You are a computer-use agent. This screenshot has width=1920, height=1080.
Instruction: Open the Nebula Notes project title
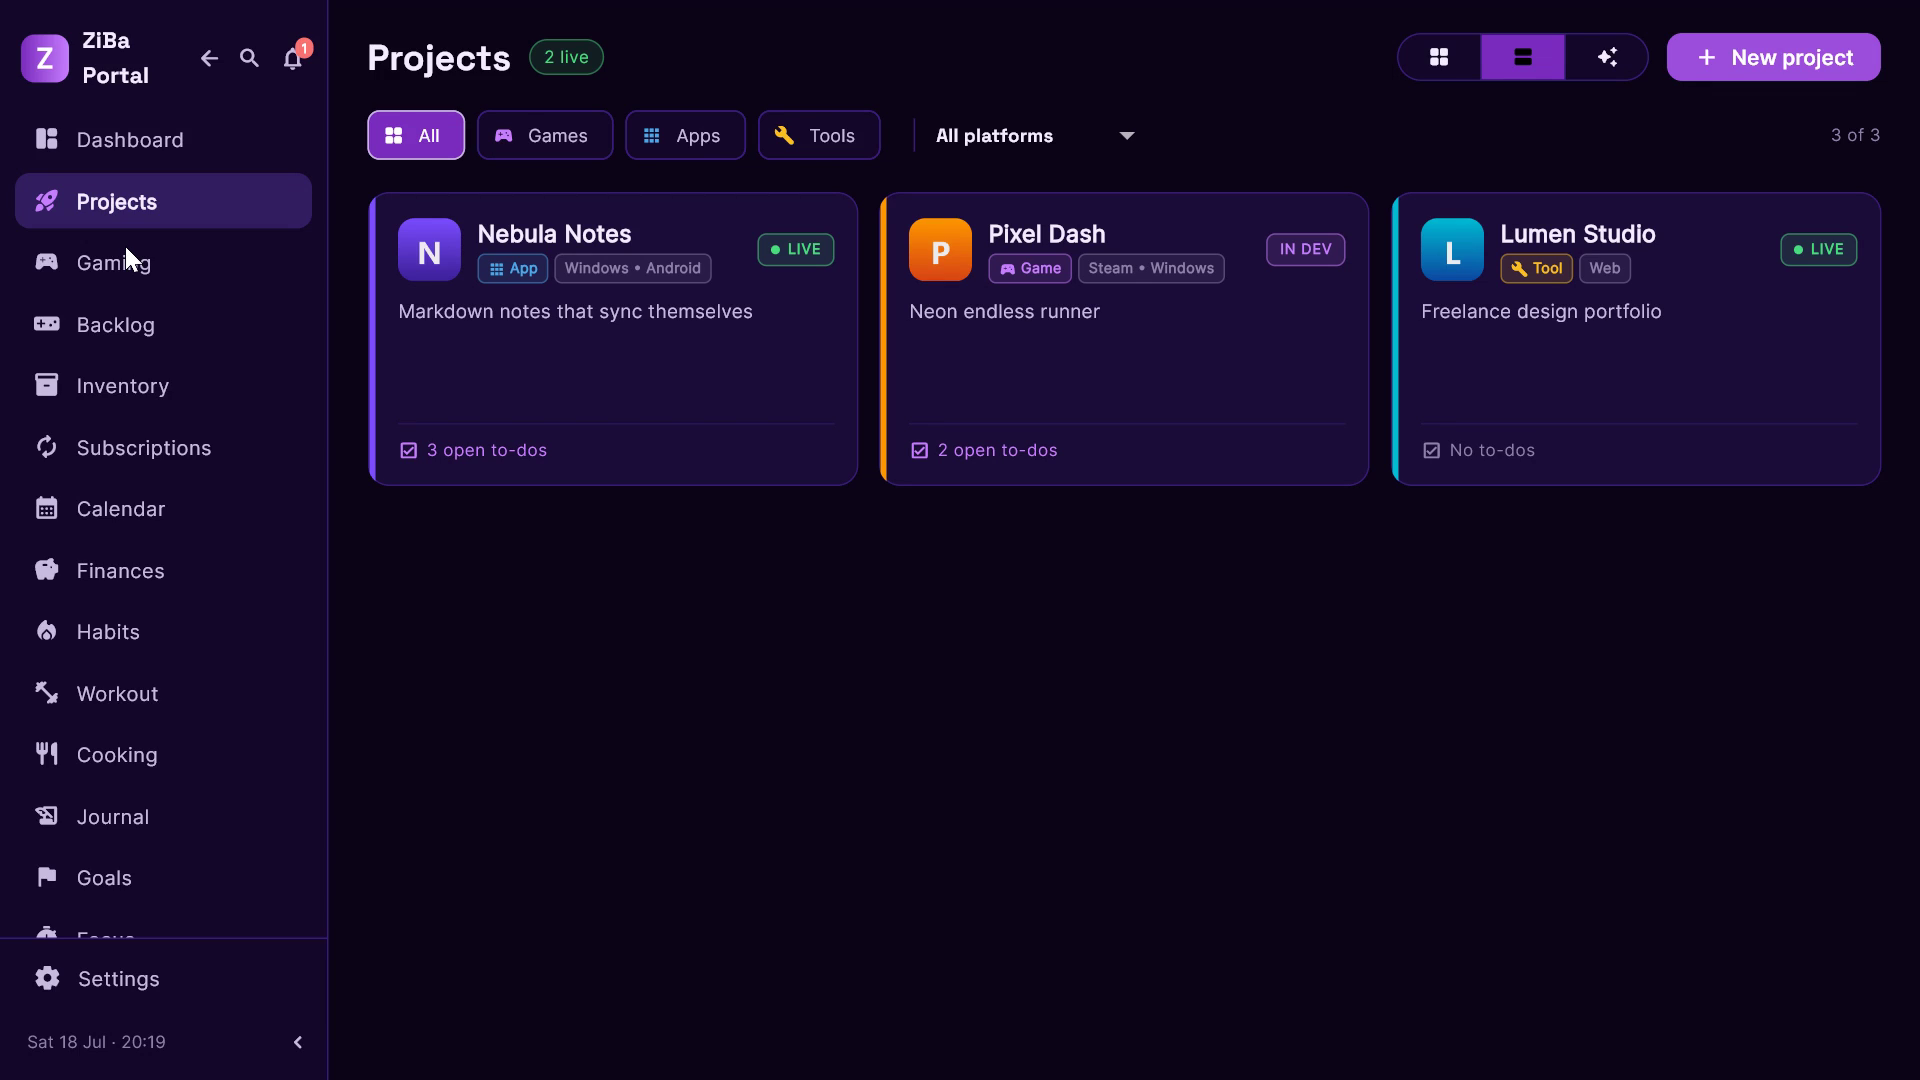(x=554, y=234)
